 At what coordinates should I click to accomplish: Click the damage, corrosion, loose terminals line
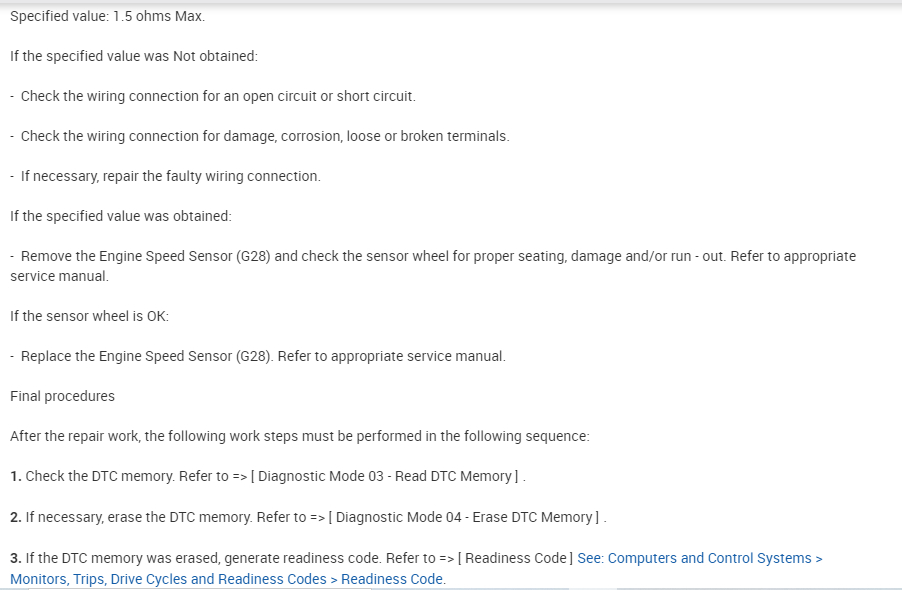264,136
